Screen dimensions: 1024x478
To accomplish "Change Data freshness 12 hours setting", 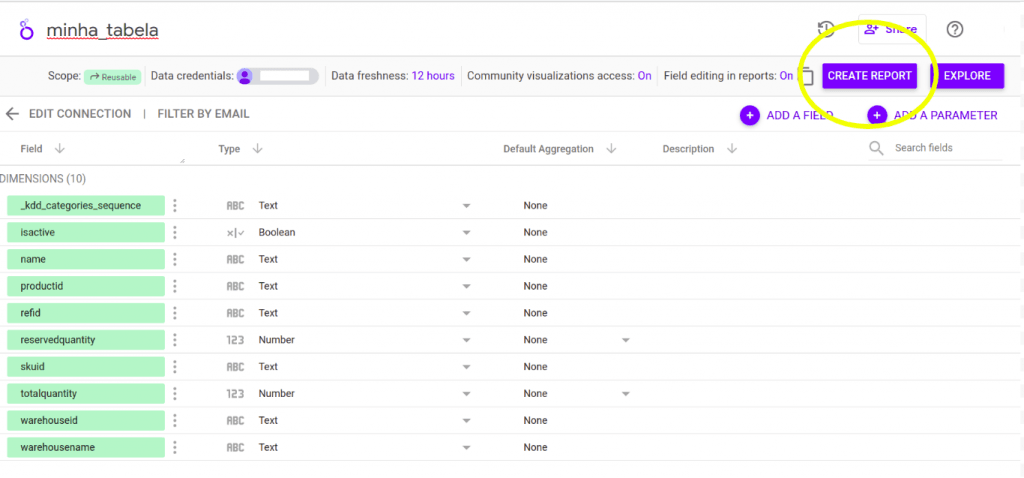I will [433, 76].
